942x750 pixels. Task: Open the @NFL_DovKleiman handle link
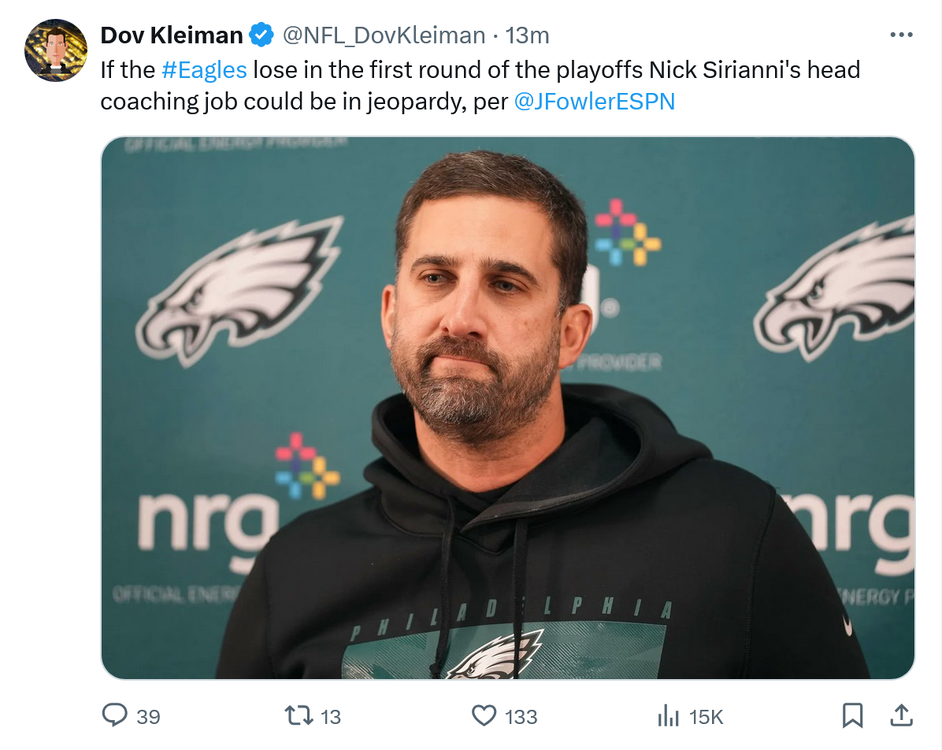coord(383,36)
